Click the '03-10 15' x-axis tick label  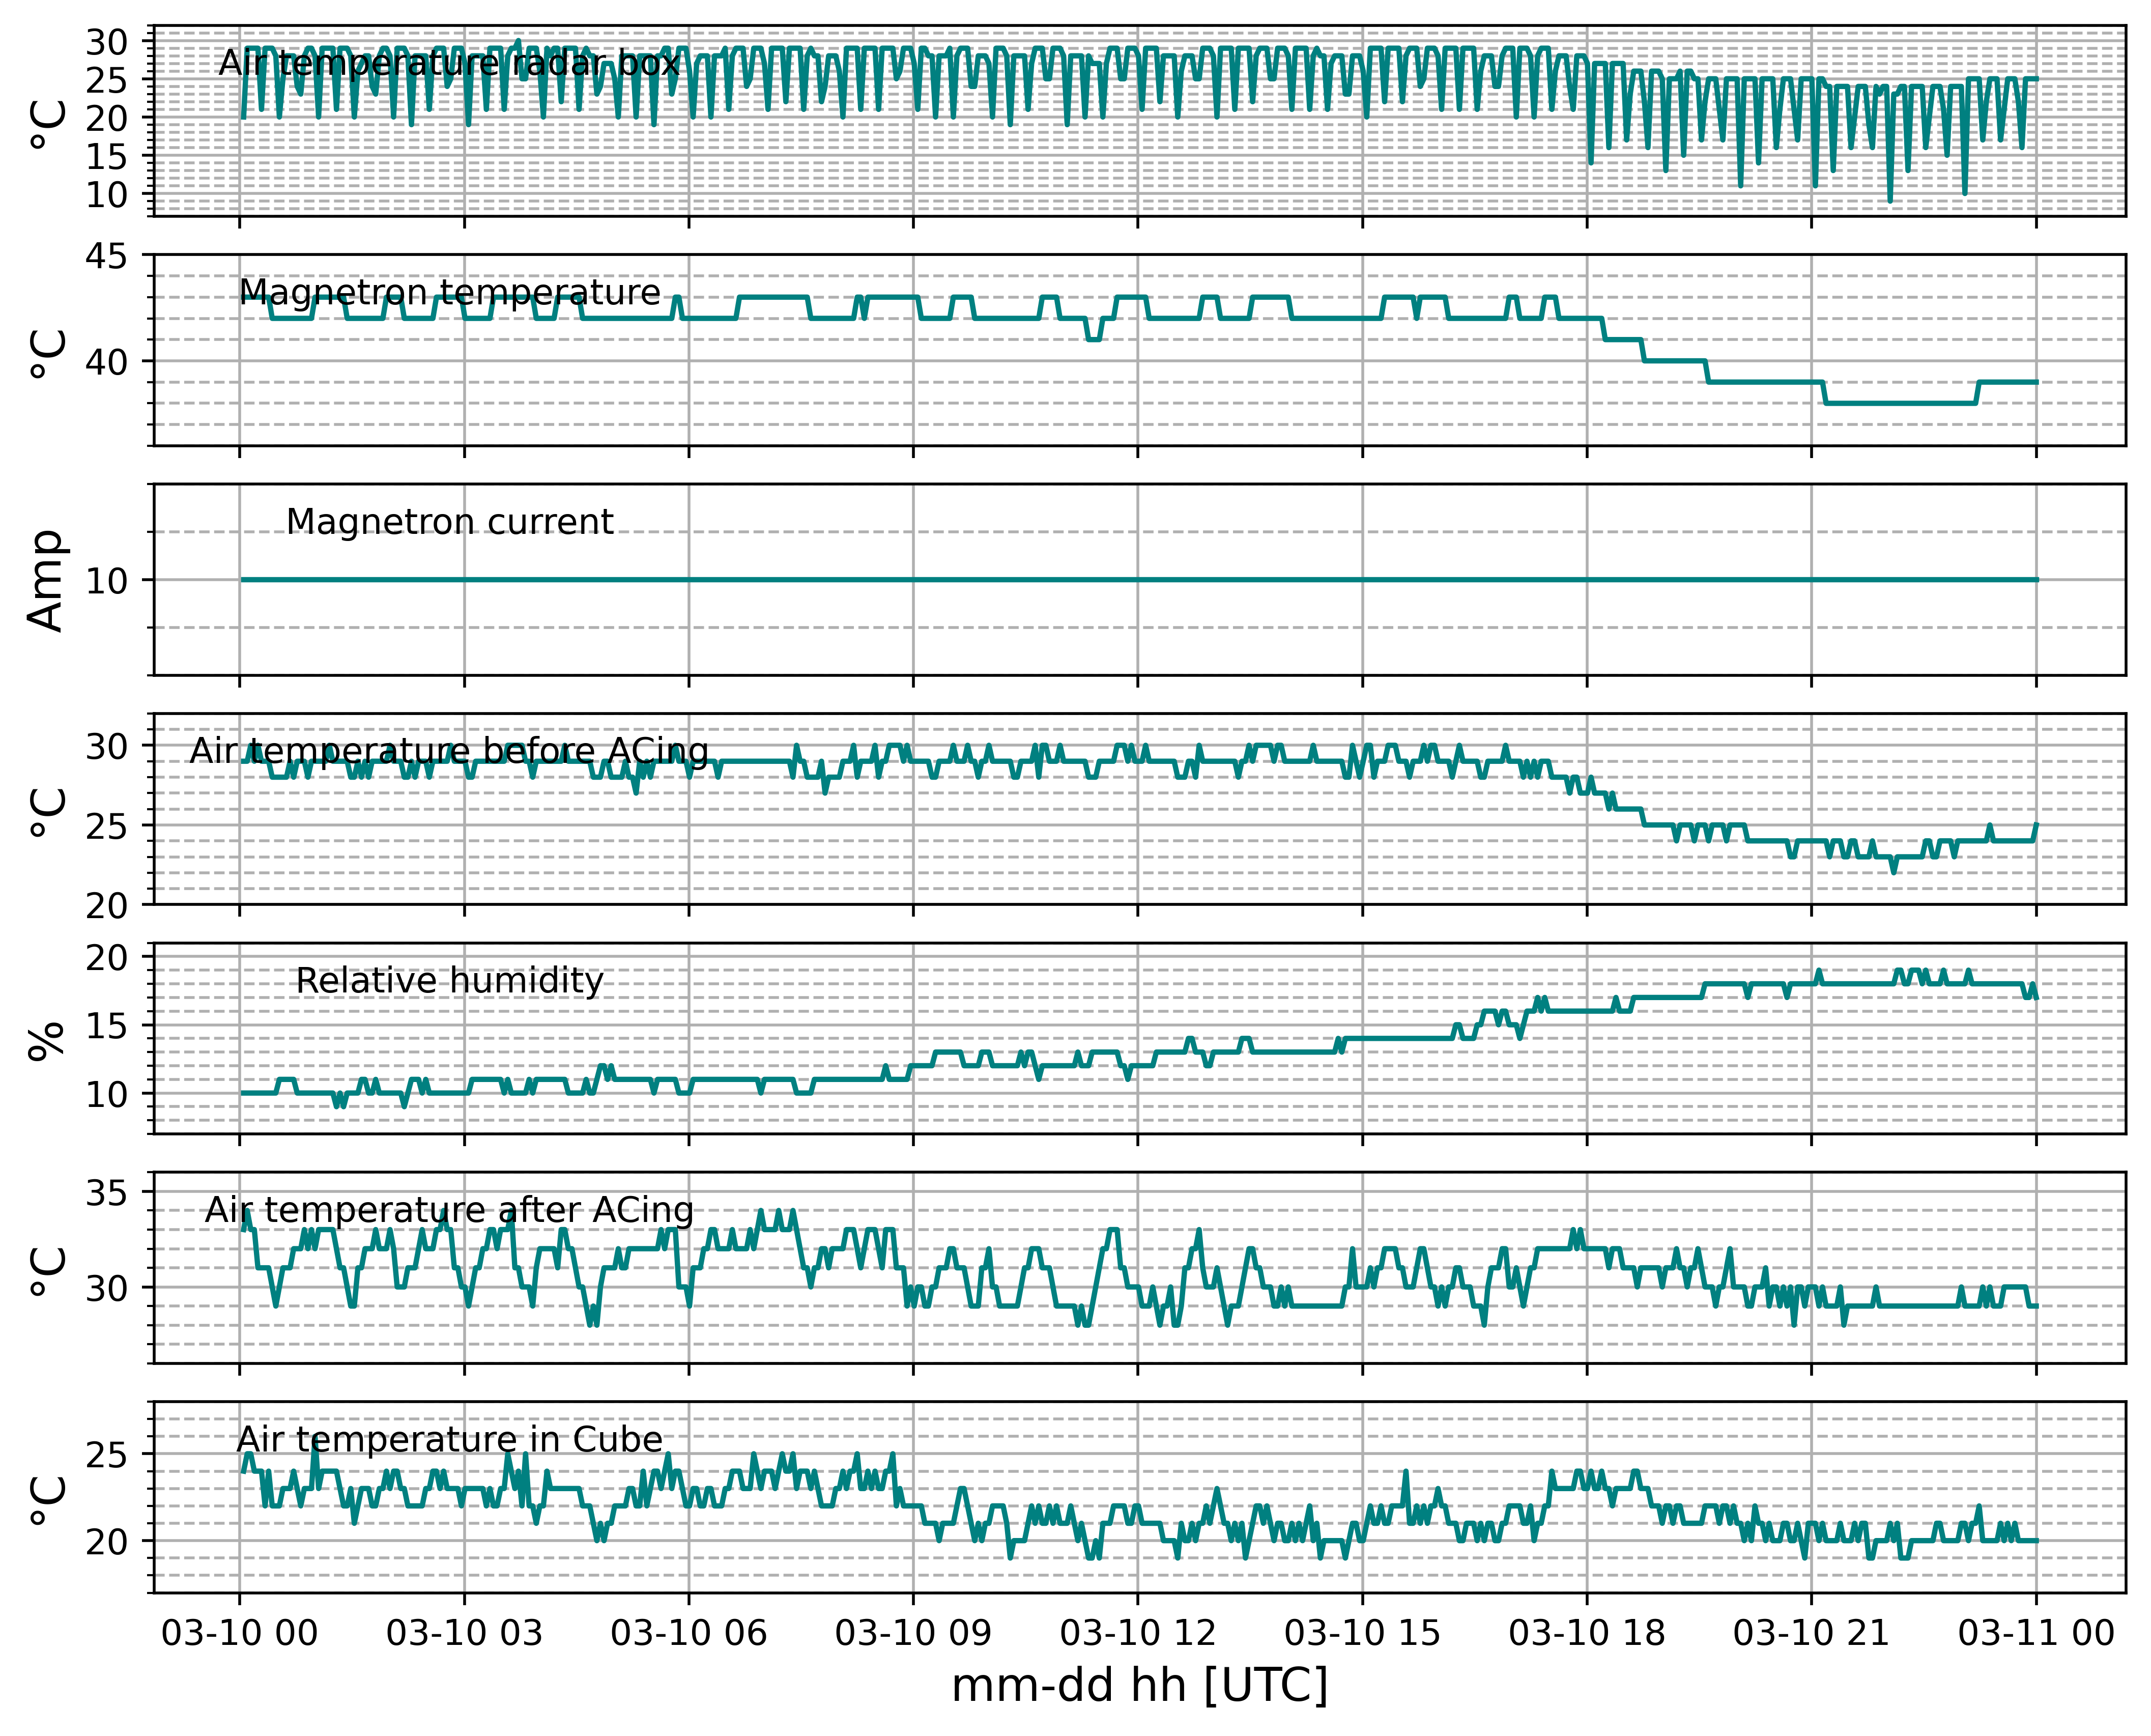click(1362, 1633)
